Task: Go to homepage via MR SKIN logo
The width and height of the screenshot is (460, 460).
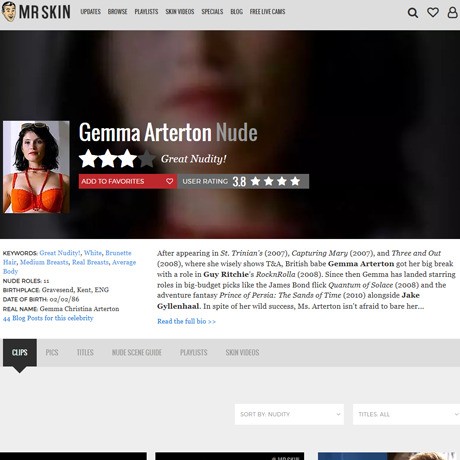Action: click(36, 12)
